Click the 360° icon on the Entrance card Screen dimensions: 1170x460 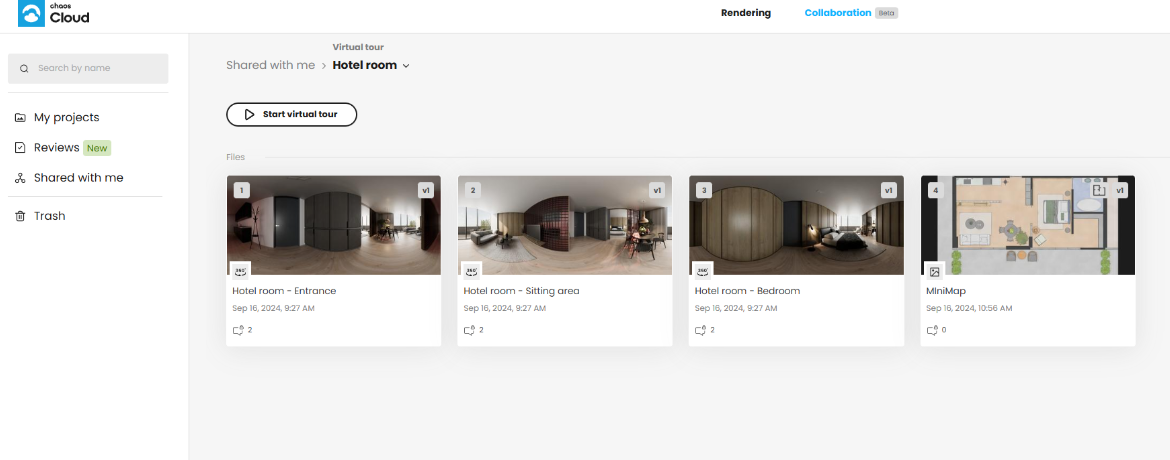(x=240, y=270)
